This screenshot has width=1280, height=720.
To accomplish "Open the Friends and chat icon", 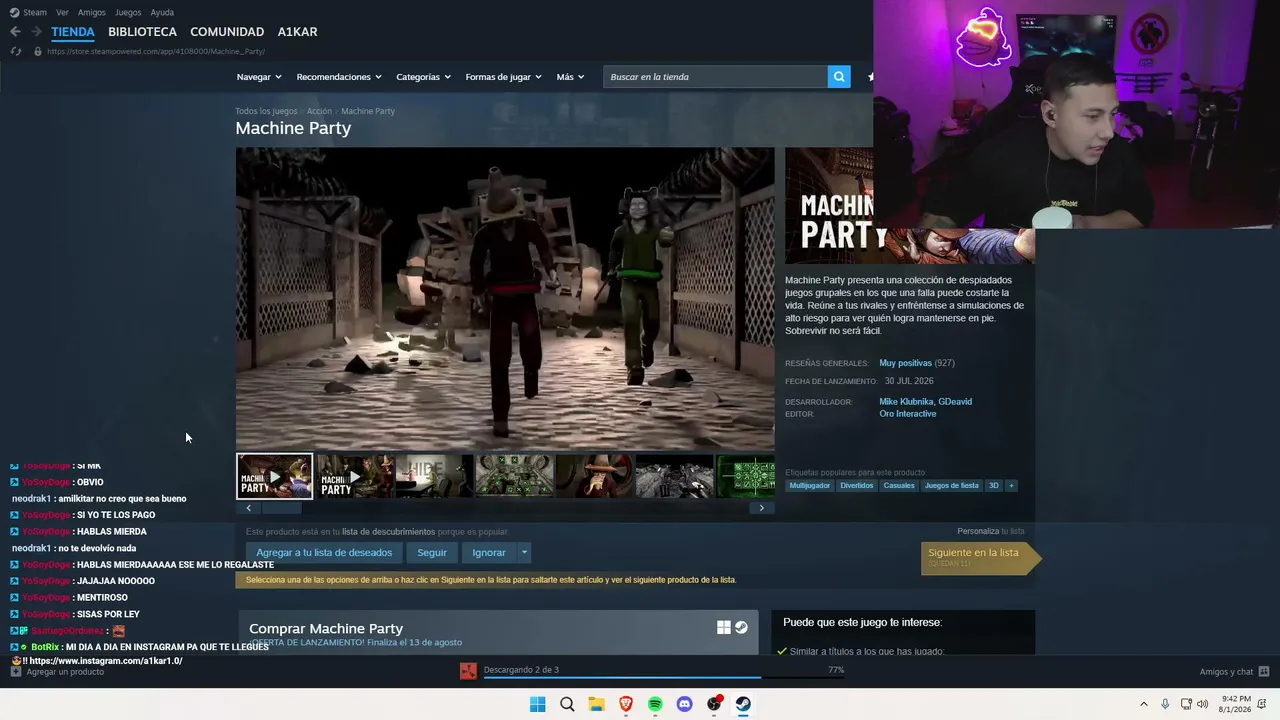I will pyautogui.click(x=1264, y=672).
